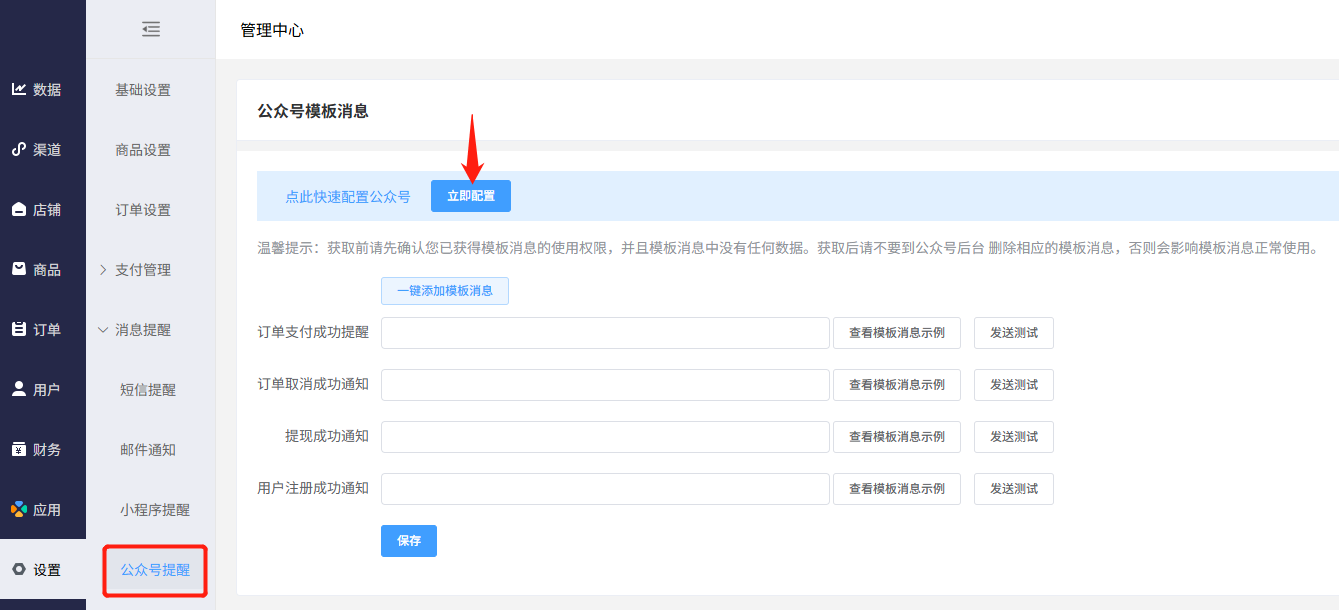The image size is (1339, 610).
Task: Click the 公众号模板消息 heading
Action: pos(313,111)
